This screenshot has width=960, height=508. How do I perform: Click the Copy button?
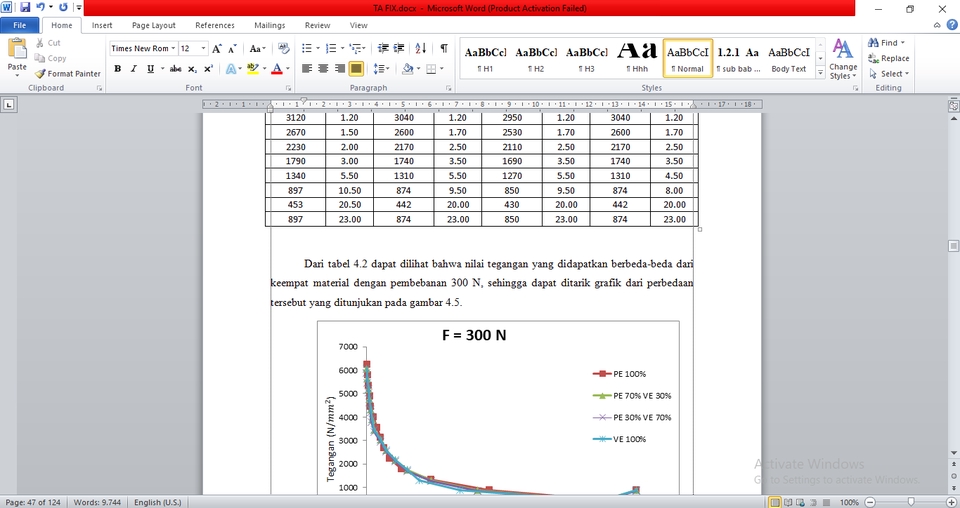coord(50,58)
